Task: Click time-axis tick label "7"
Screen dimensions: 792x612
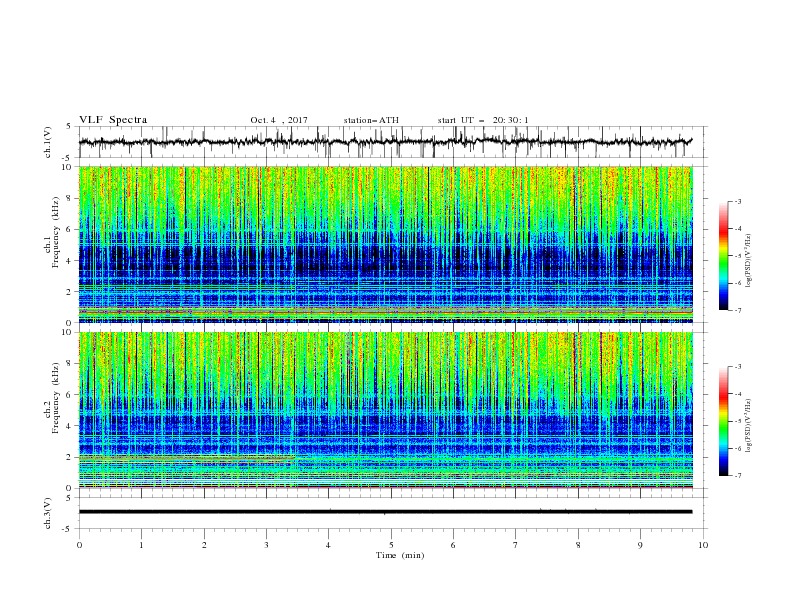Action: tap(516, 545)
